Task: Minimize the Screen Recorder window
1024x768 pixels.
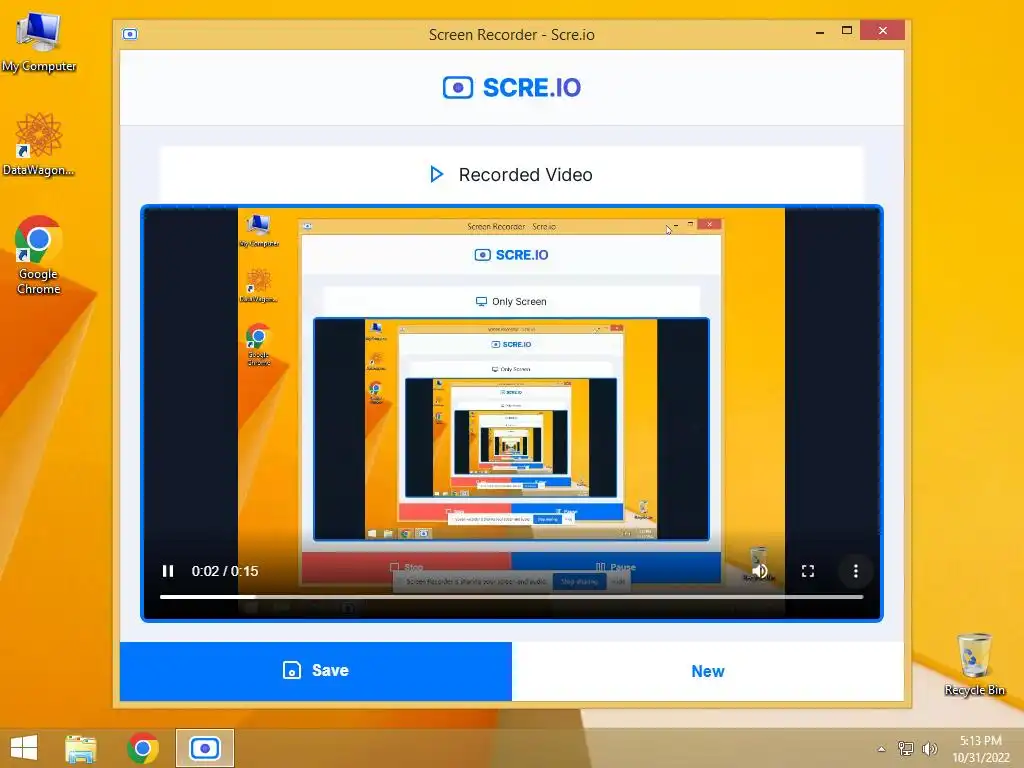Action: pos(820,31)
